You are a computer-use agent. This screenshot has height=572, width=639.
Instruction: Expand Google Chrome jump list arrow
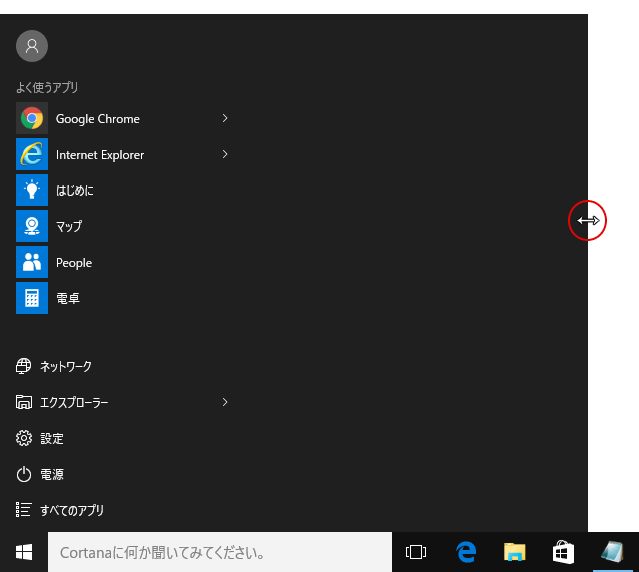click(x=225, y=118)
